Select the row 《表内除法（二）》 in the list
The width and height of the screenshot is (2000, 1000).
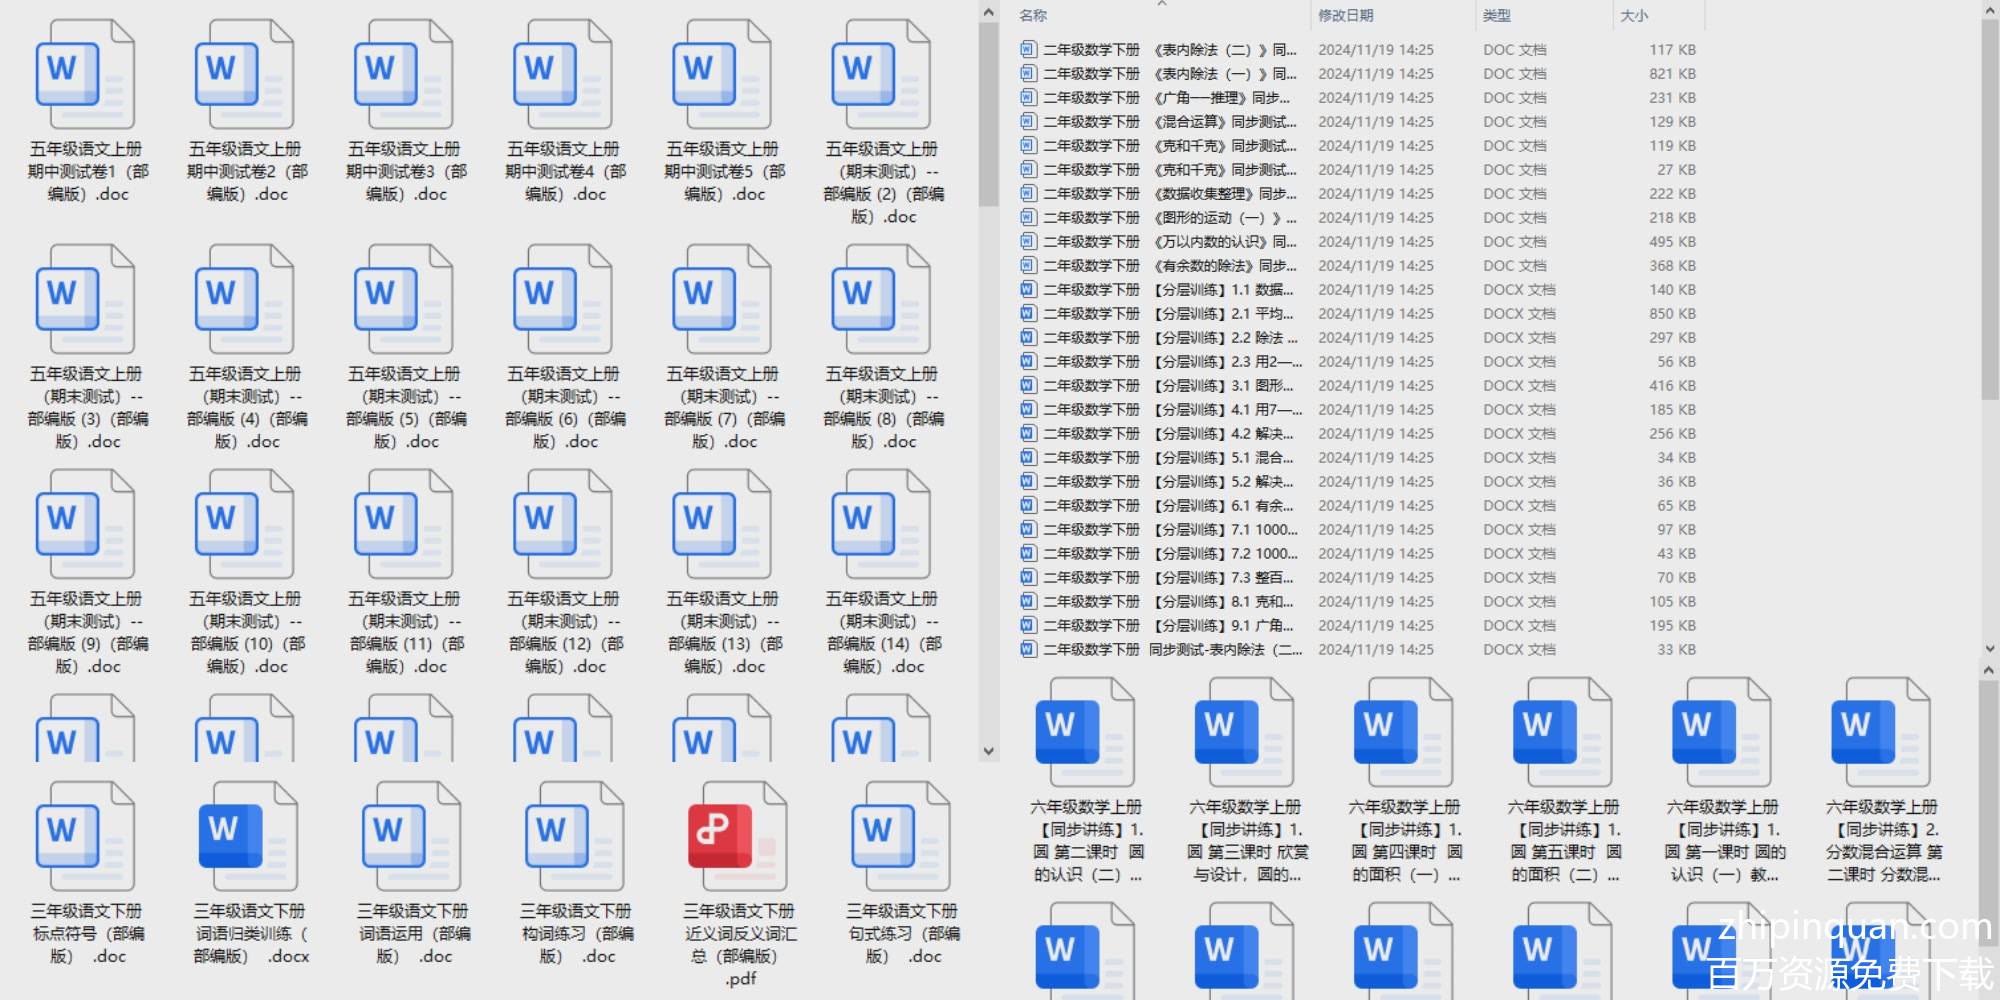pyautogui.click(x=1358, y=49)
